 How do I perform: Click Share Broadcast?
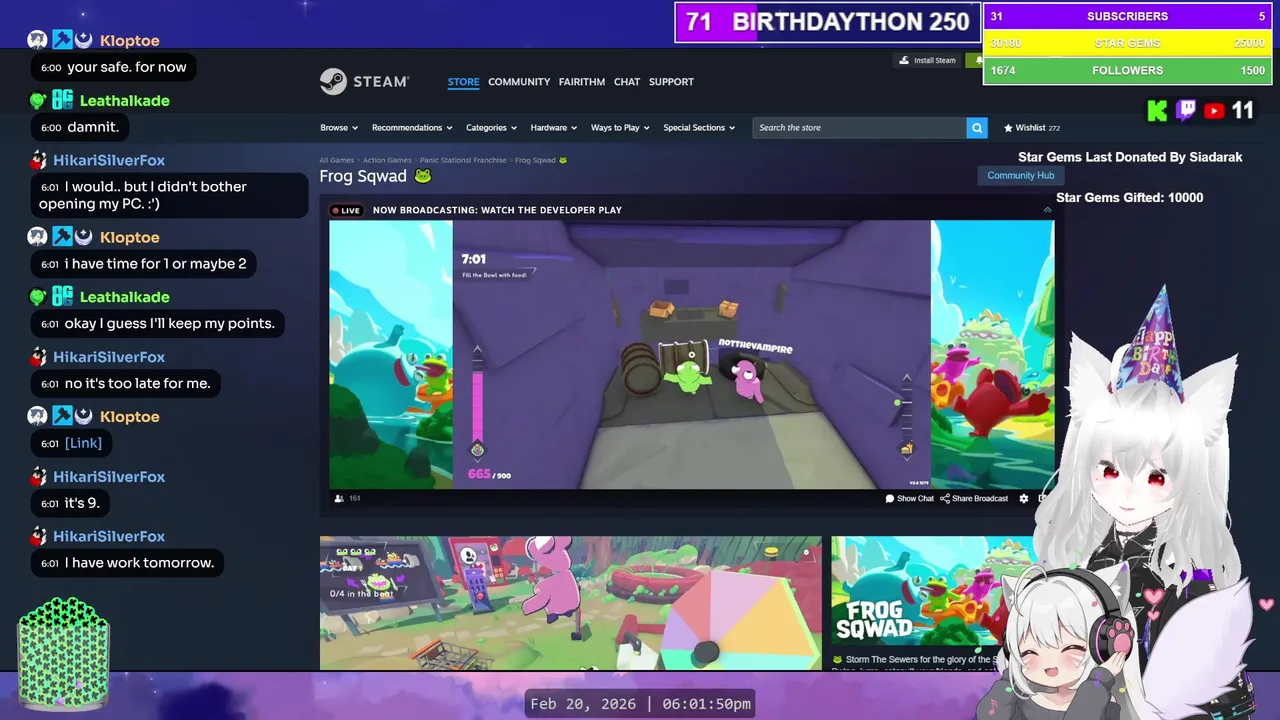coord(974,498)
